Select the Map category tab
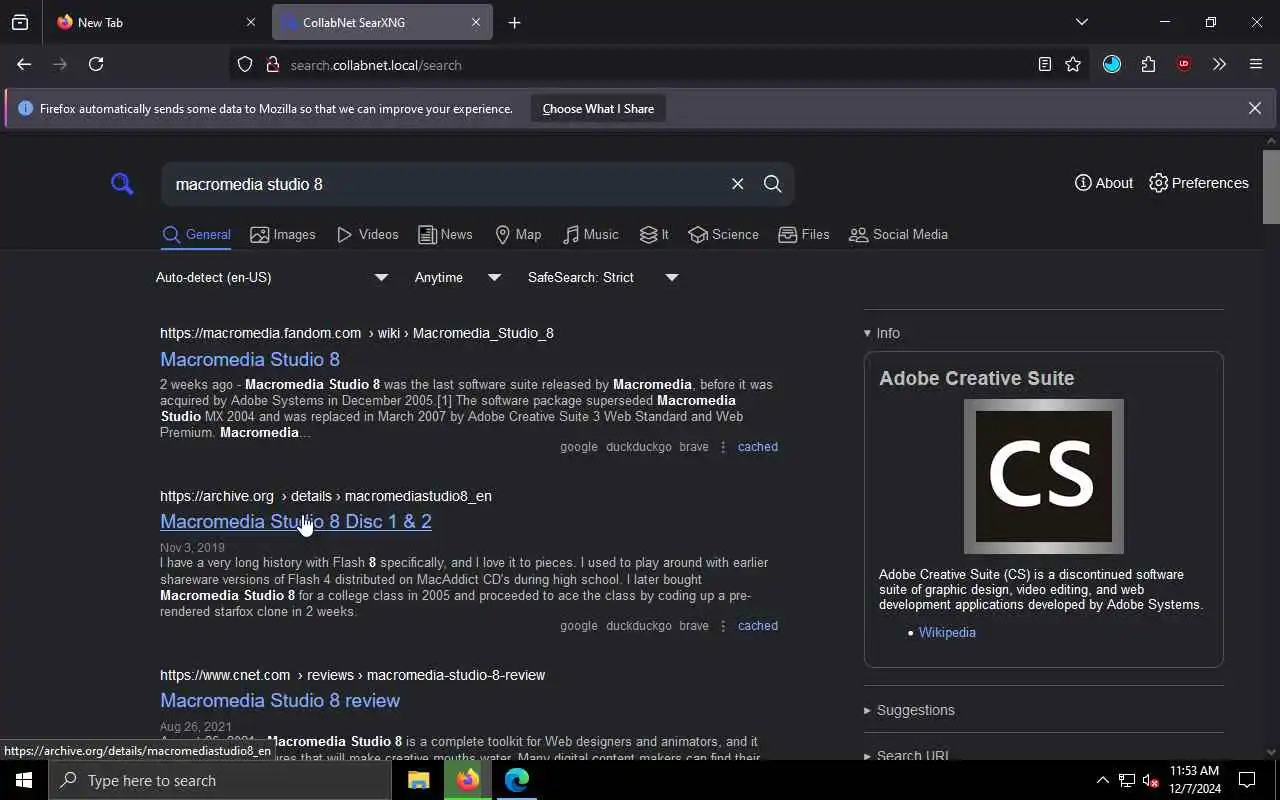This screenshot has width=1280, height=800. (517, 234)
